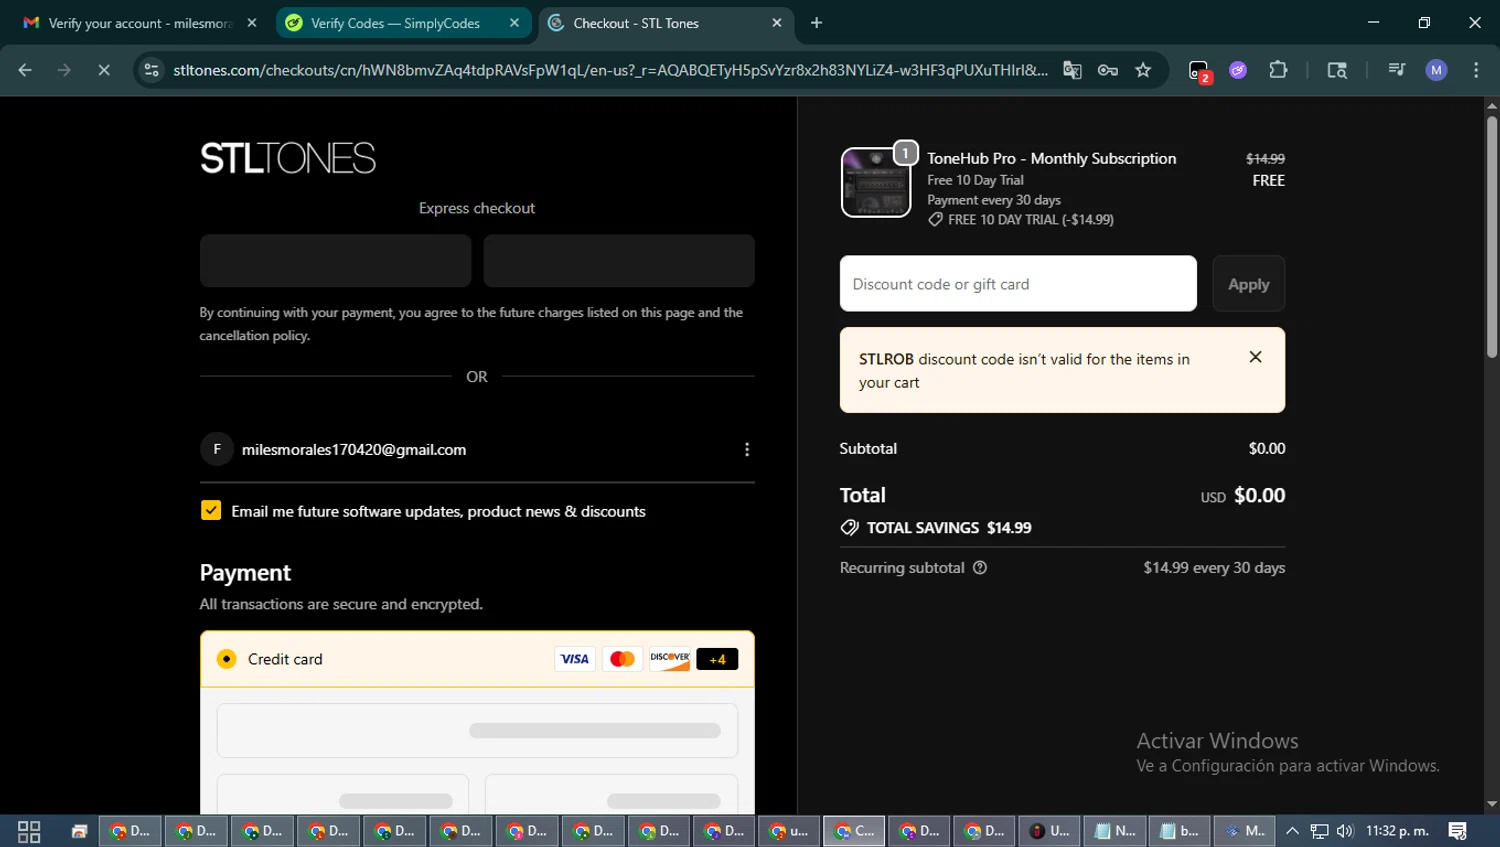Image resolution: width=1500 pixels, height=847 pixels.
Task: Bookmark this page with the star
Action: [x=1143, y=70]
